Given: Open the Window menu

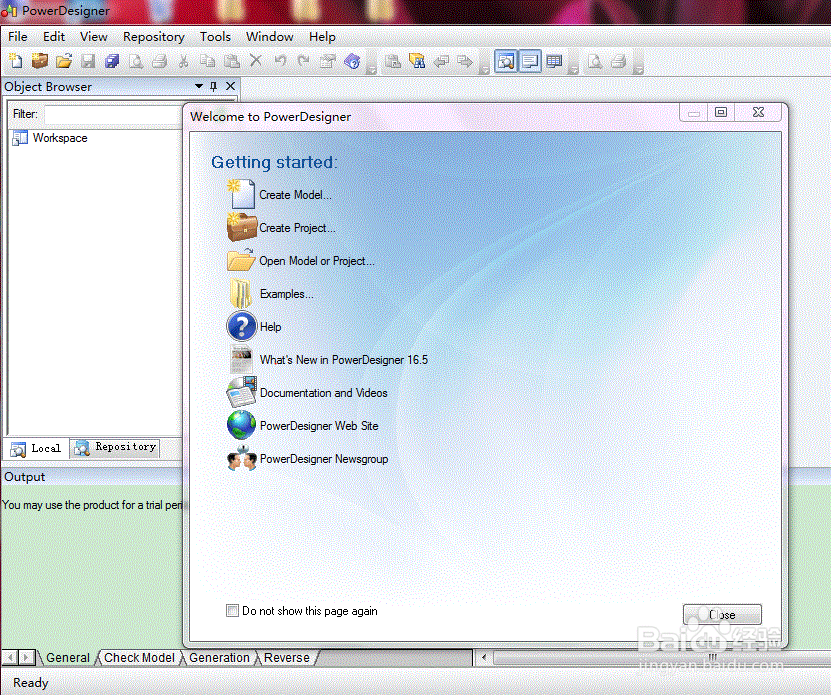Looking at the screenshot, I should 270,37.
